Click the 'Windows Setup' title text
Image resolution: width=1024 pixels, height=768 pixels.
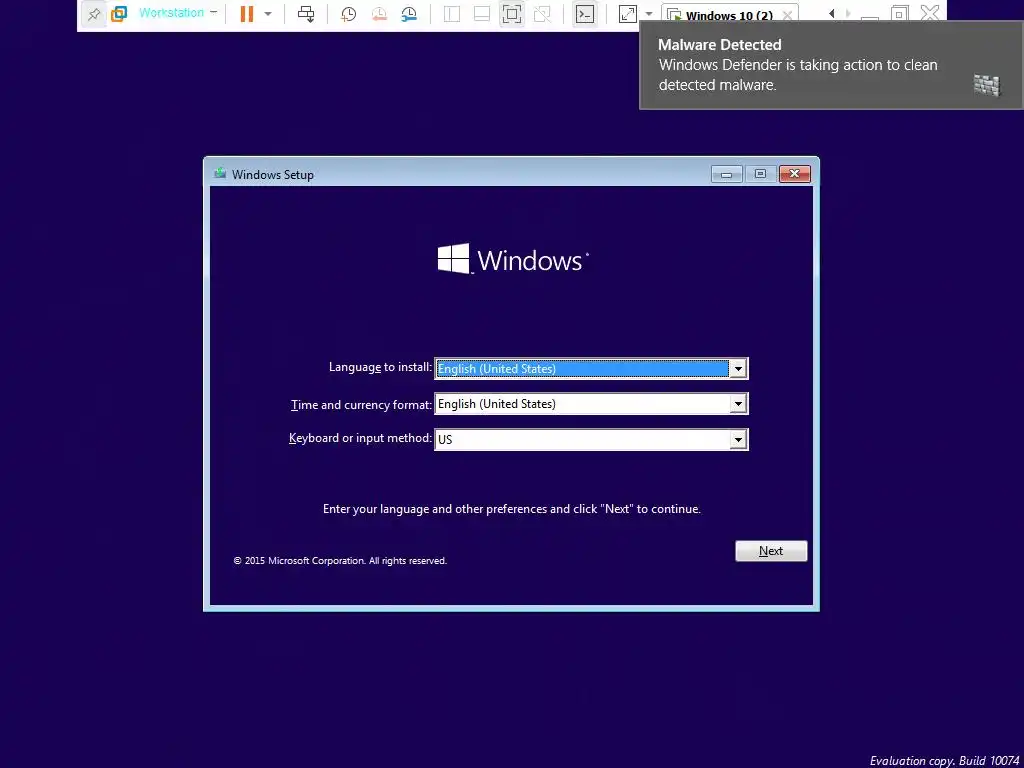pyautogui.click(x=273, y=174)
